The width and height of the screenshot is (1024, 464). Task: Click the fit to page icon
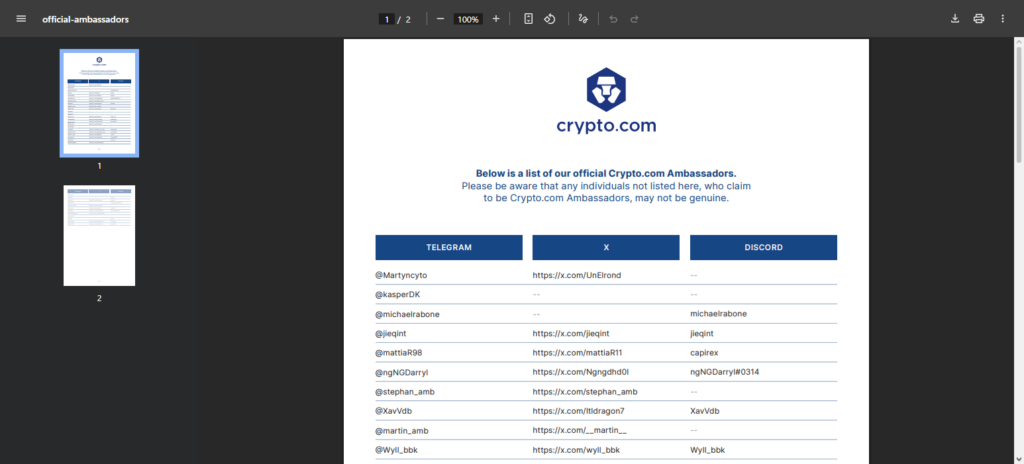coord(528,19)
